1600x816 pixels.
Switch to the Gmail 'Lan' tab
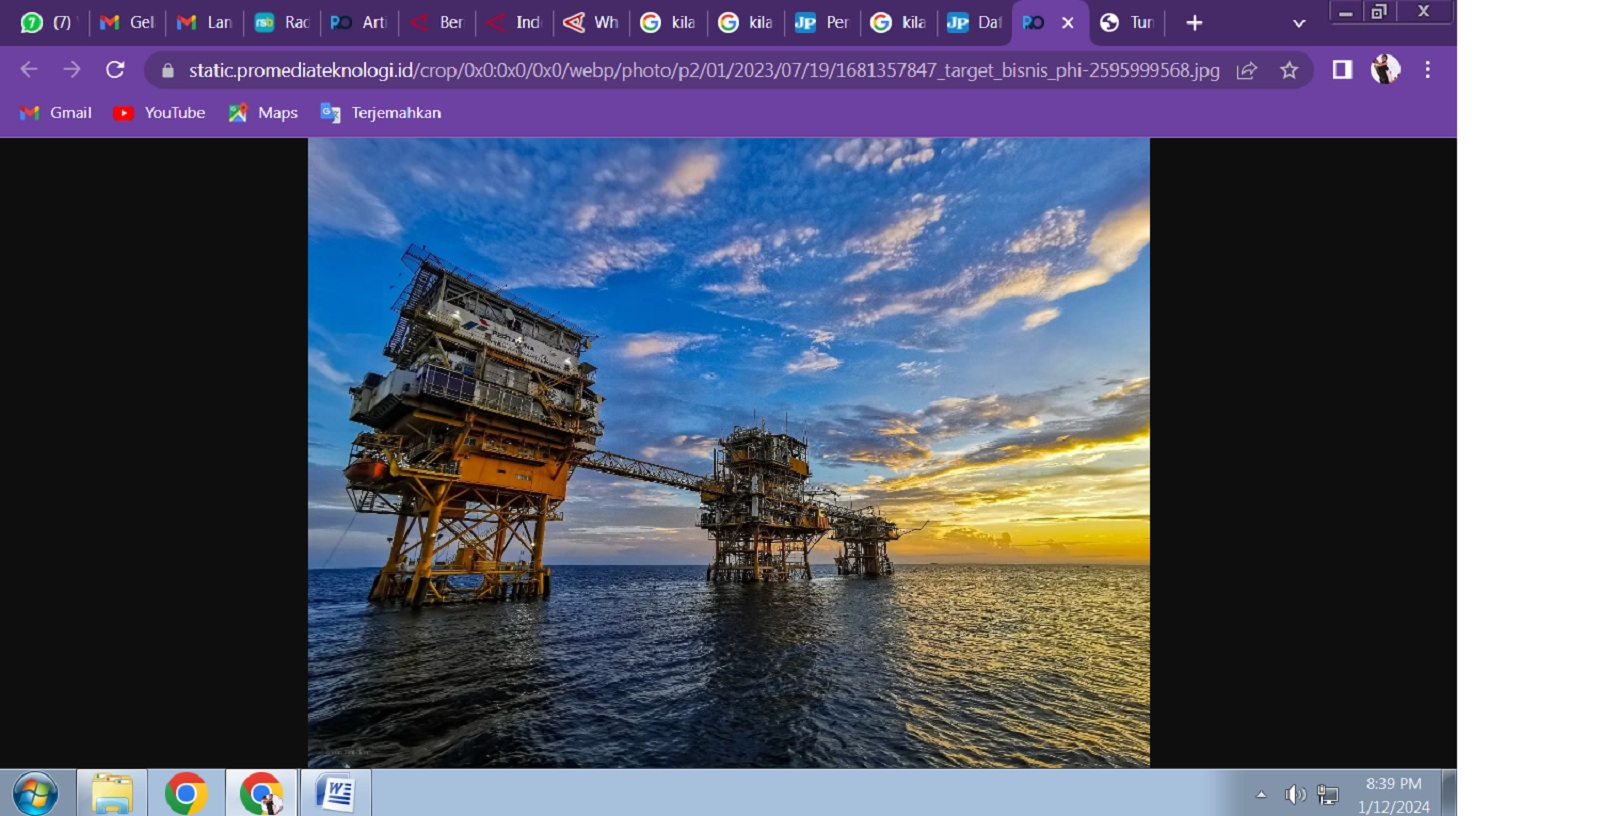tap(205, 22)
